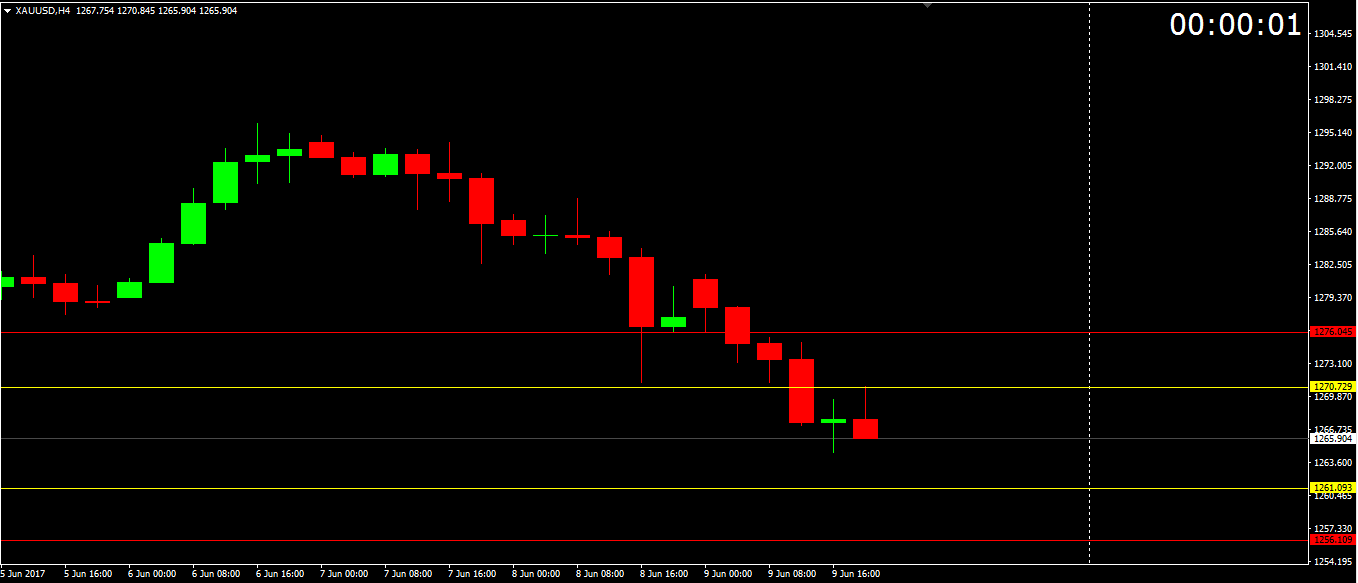Click the XAUUSD,H4 chart title text

[x=43, y=10]
